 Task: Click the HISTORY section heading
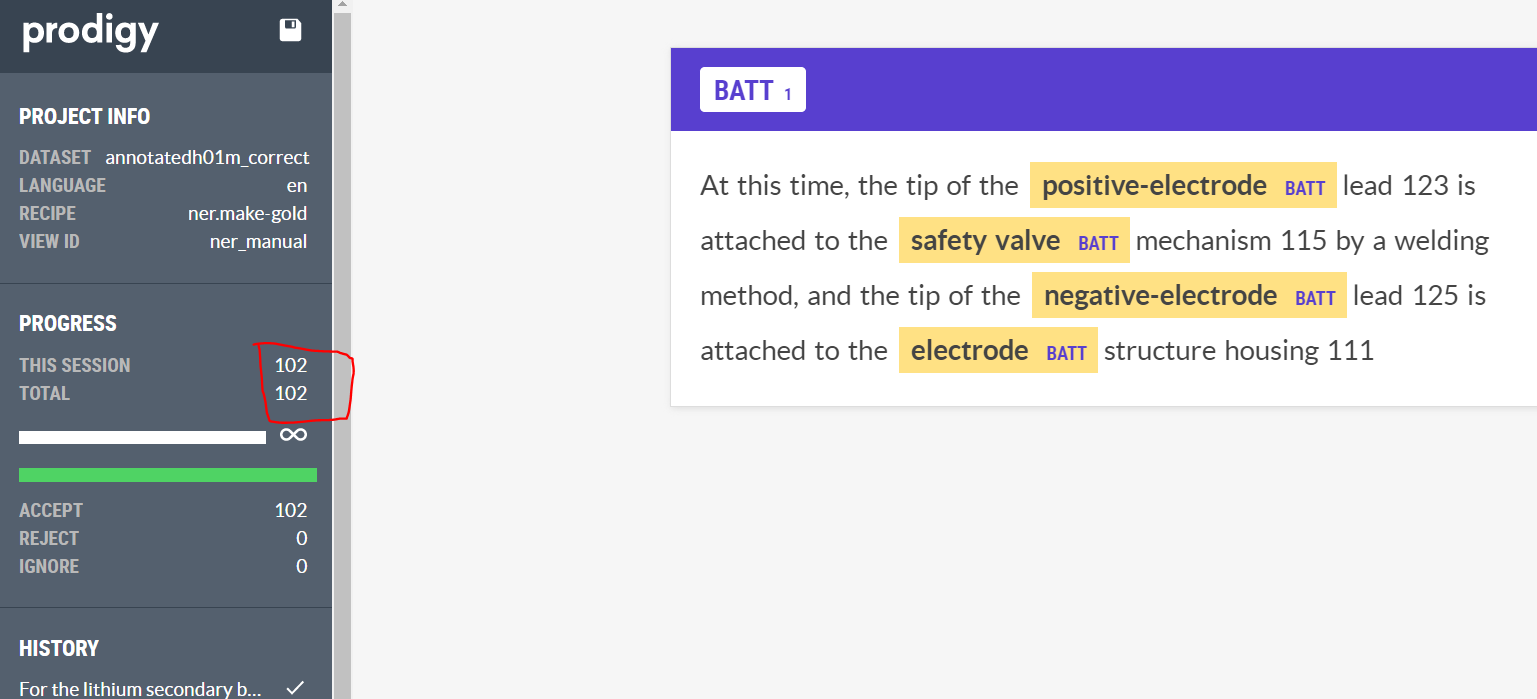(x=59, y=648)
